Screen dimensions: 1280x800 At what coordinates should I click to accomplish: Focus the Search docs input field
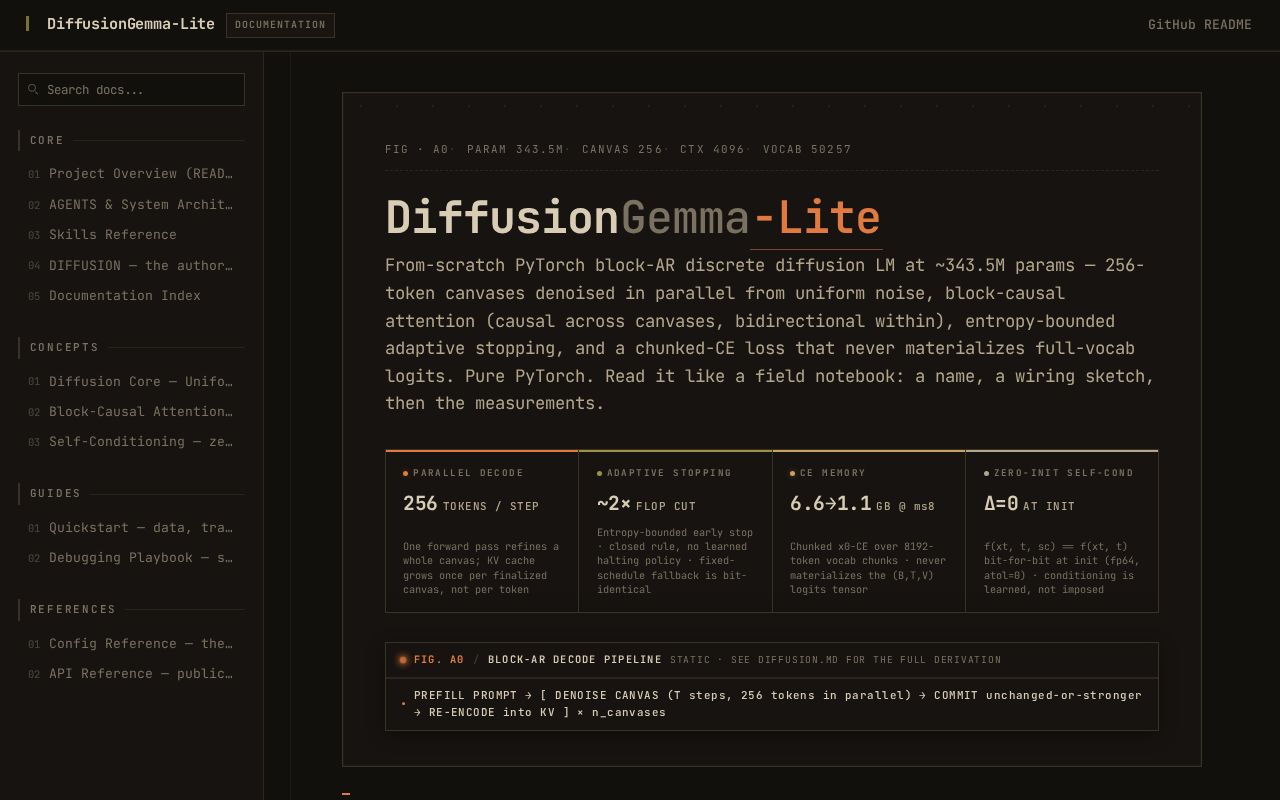pyautogui.click(x=131, y=89)
